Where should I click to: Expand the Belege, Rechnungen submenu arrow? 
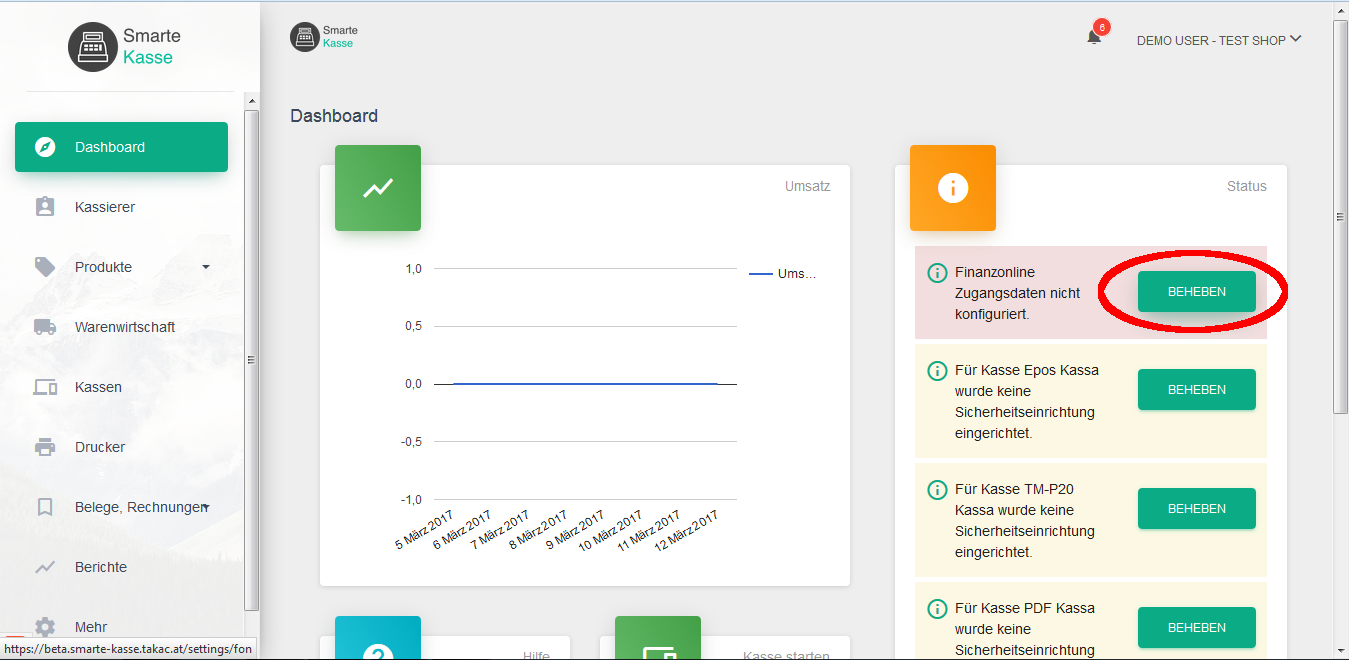pos(206,508)
